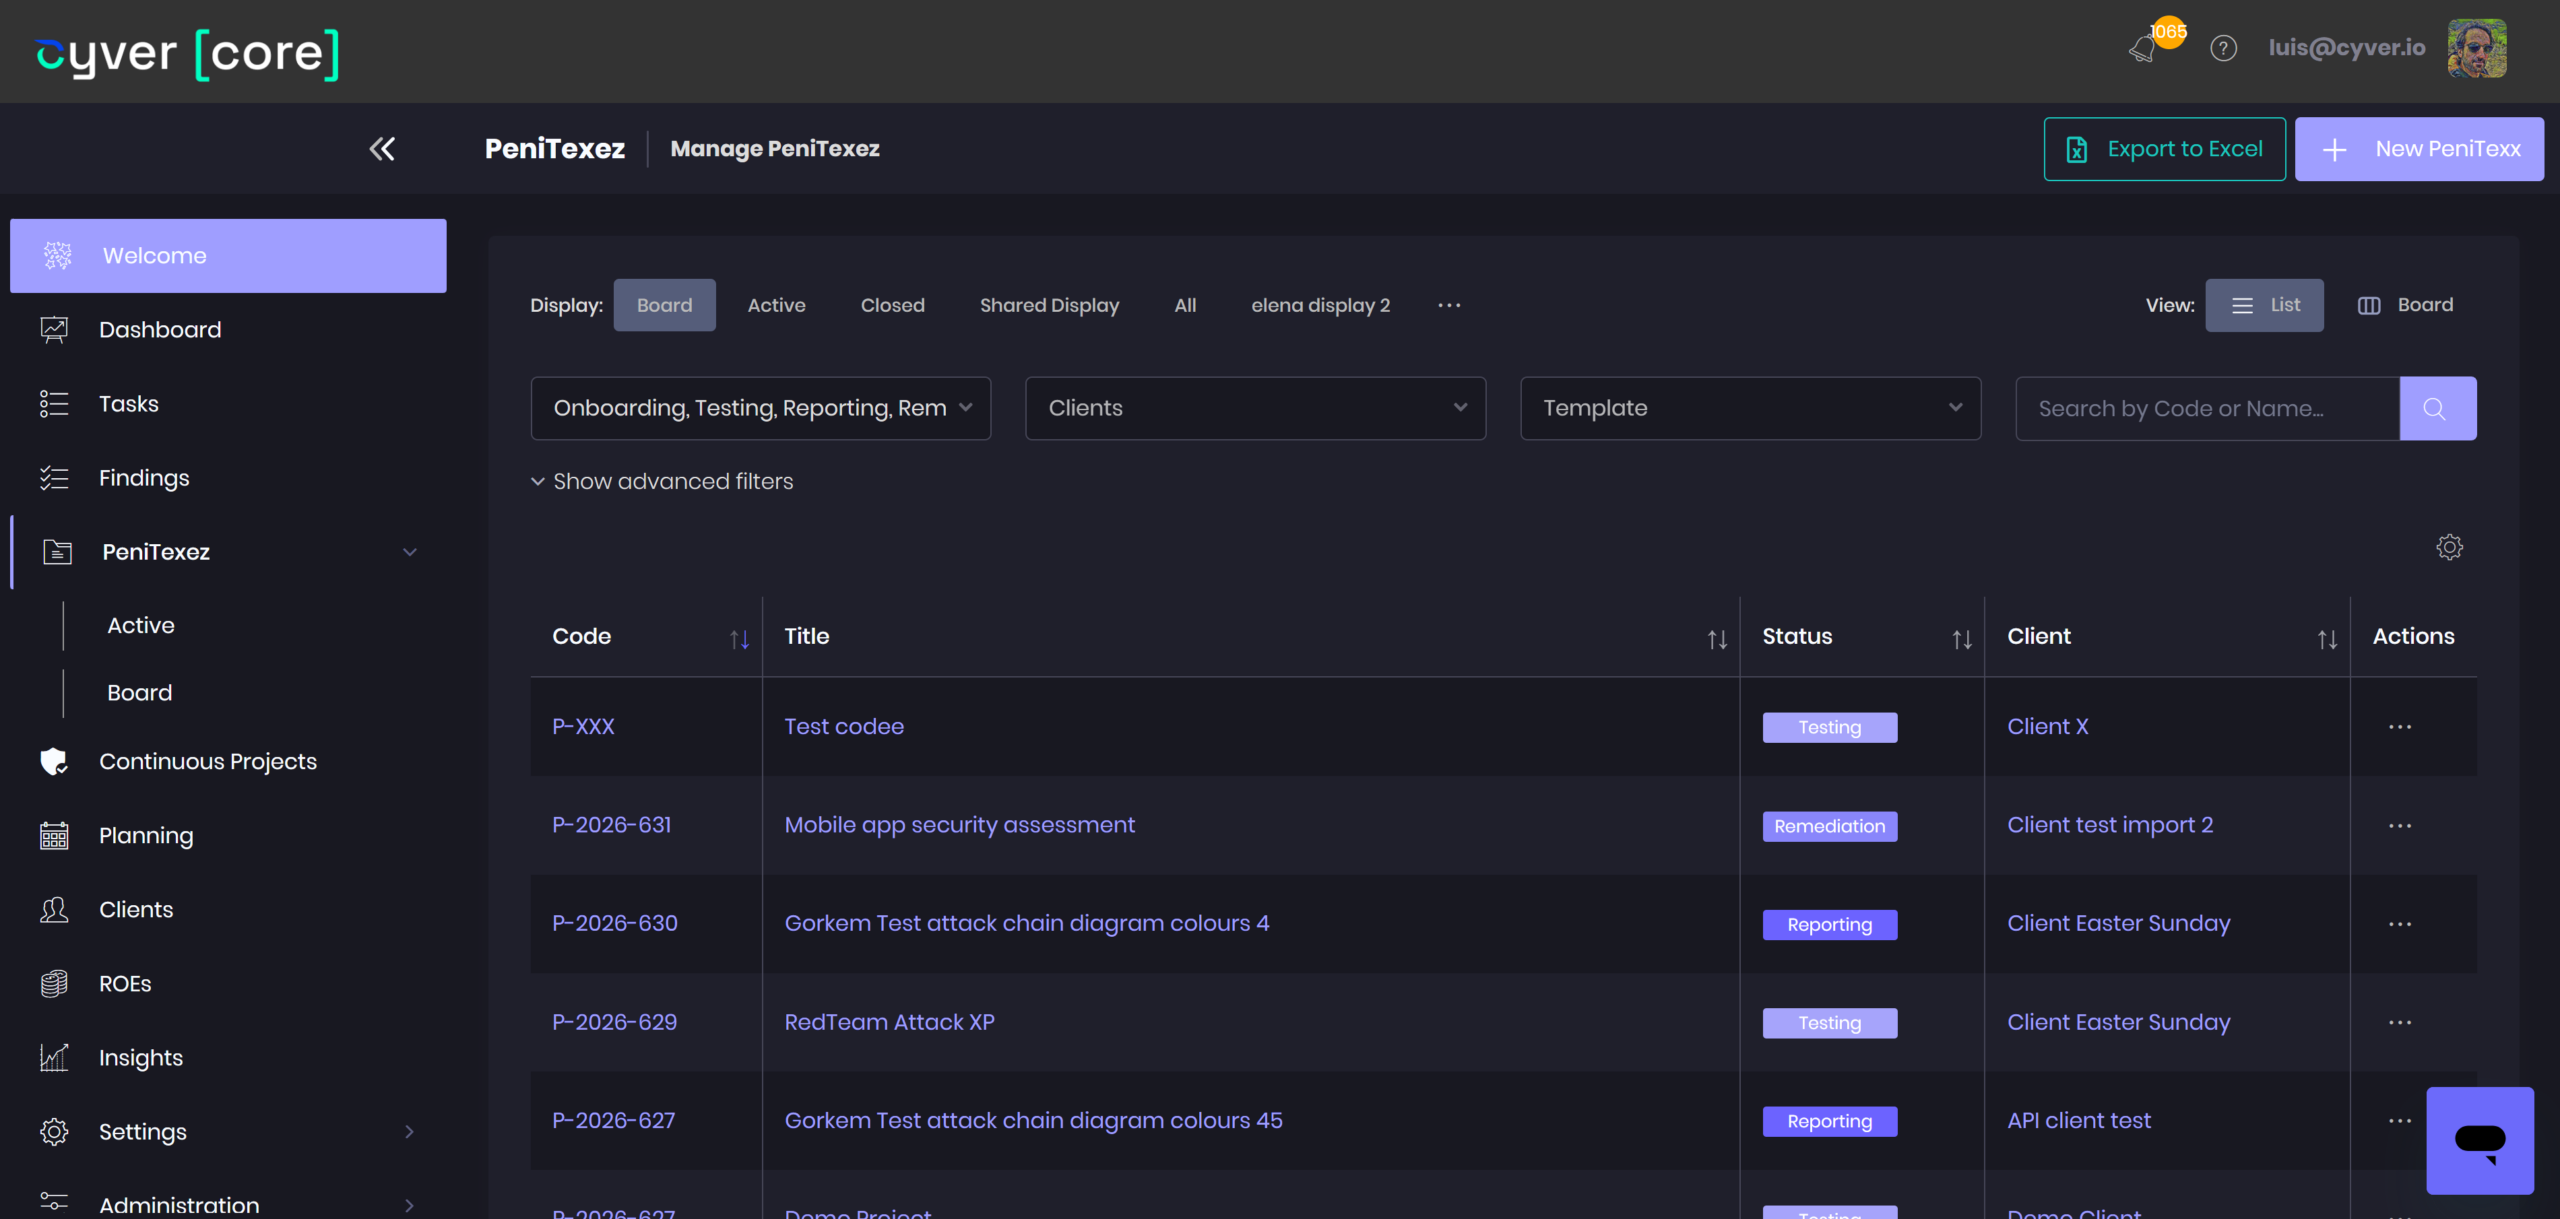2560x1219 pixels.
Task: Open Mobile app security assessment link
Action: point(959,825)
